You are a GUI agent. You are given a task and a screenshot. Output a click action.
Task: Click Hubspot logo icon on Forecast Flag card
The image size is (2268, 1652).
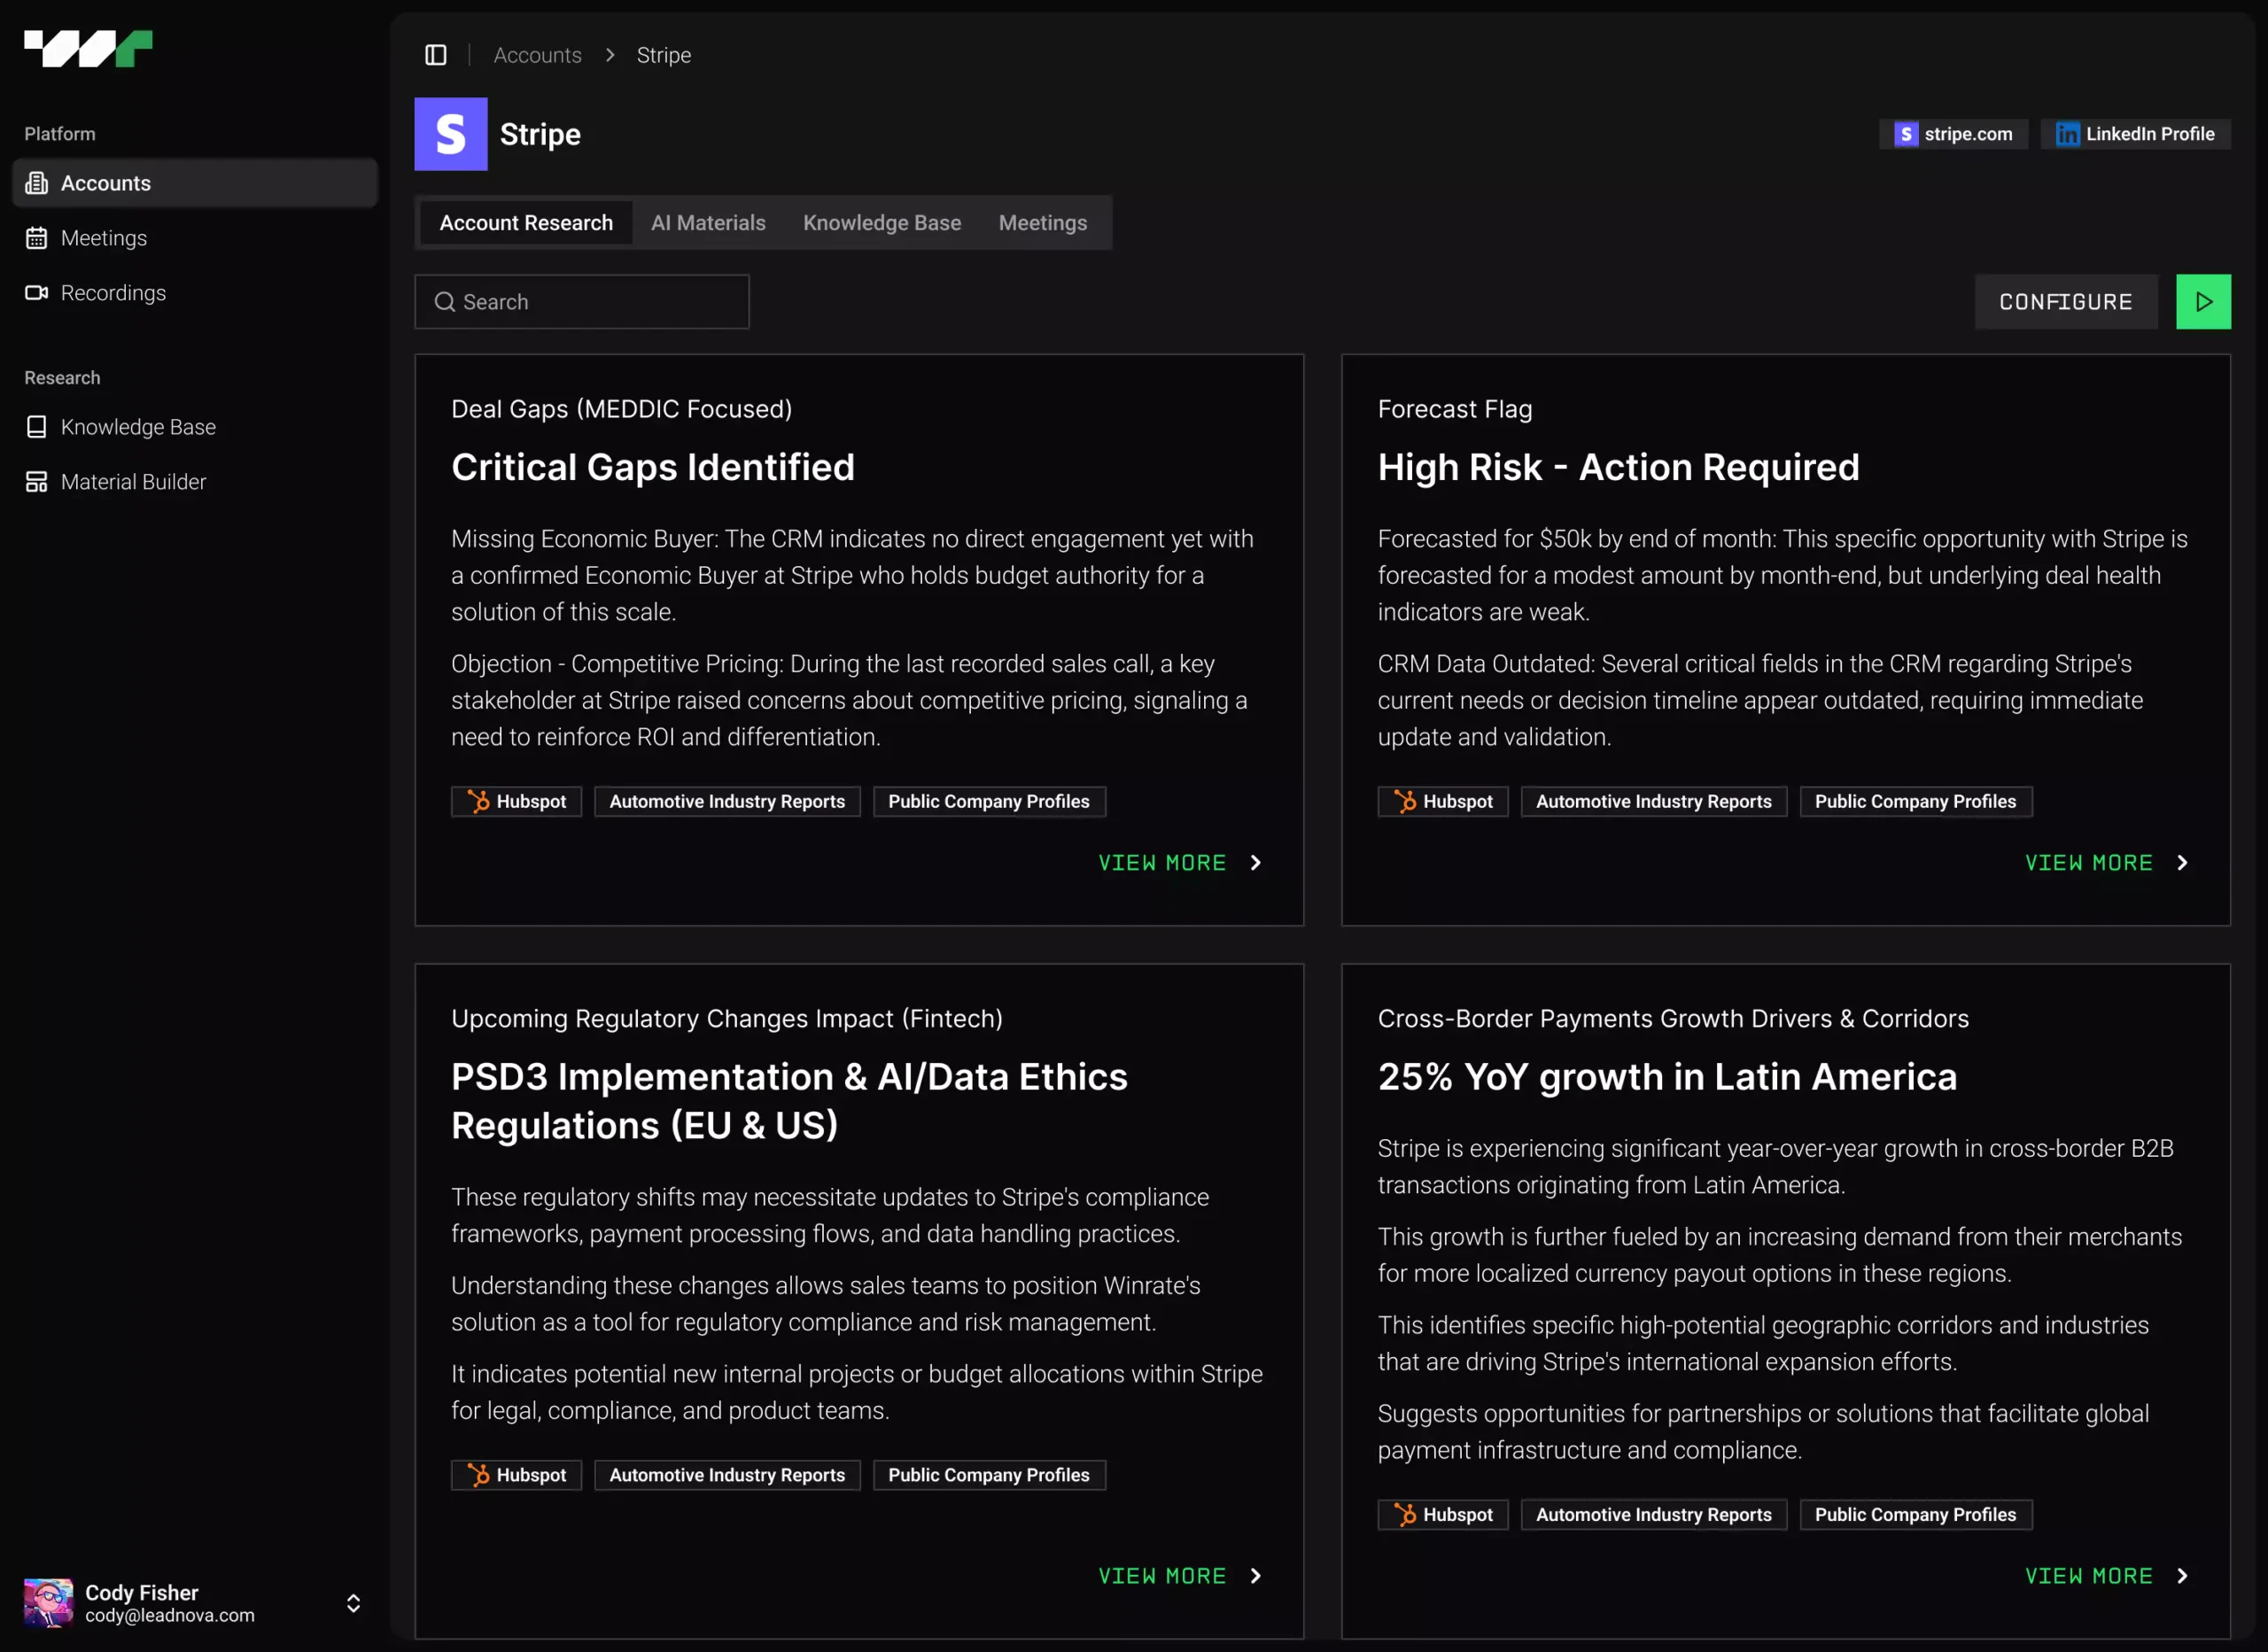[x=1406, y=802]
